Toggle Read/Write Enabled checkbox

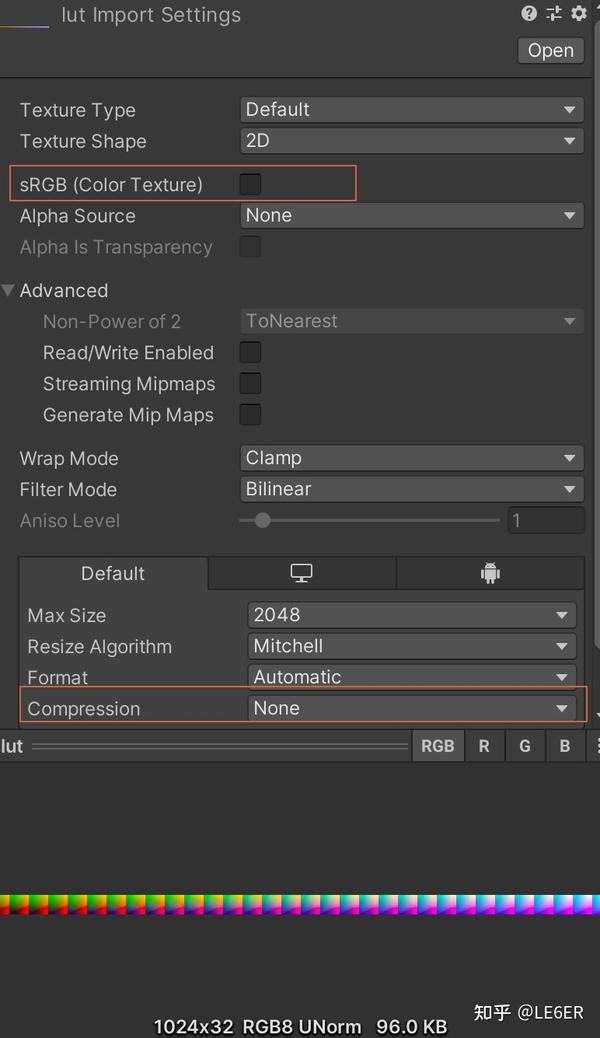[x=250, y=352]
